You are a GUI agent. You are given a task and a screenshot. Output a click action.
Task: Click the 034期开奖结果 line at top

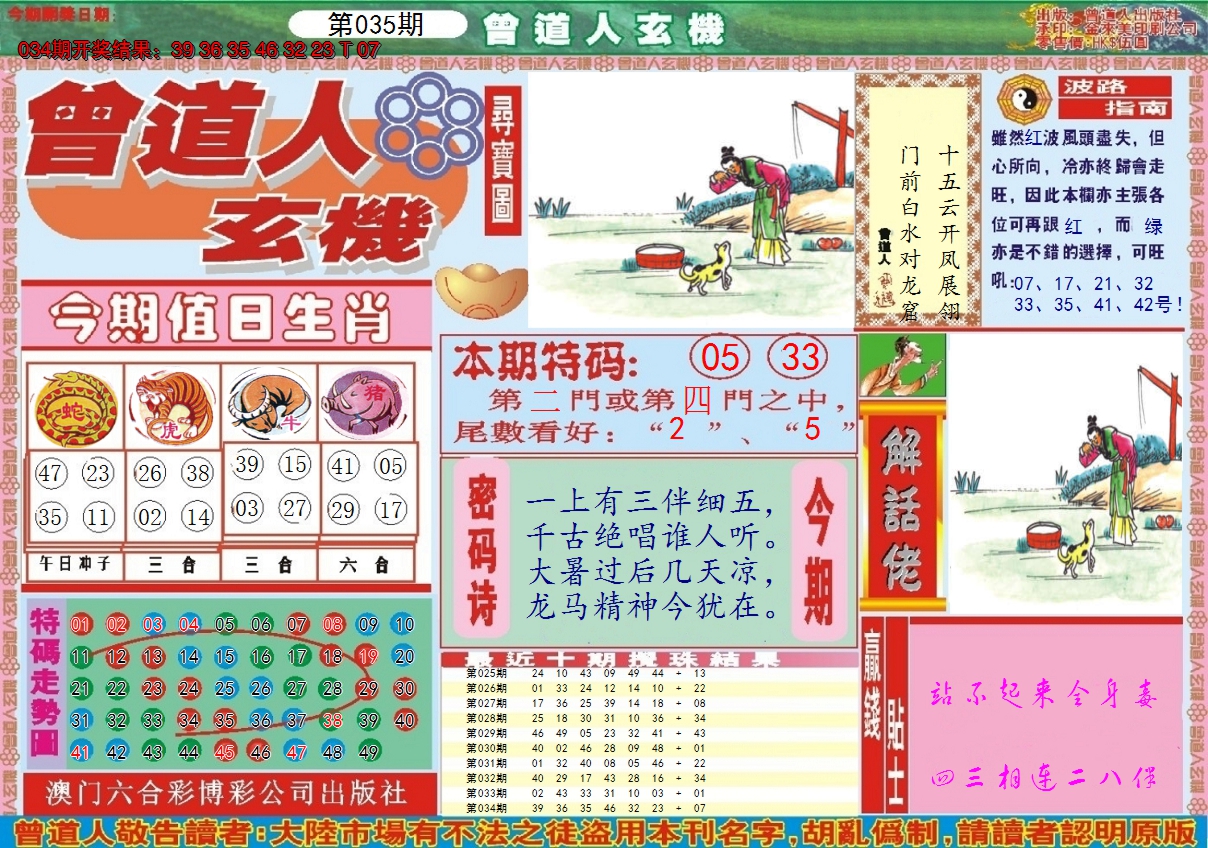199,50
